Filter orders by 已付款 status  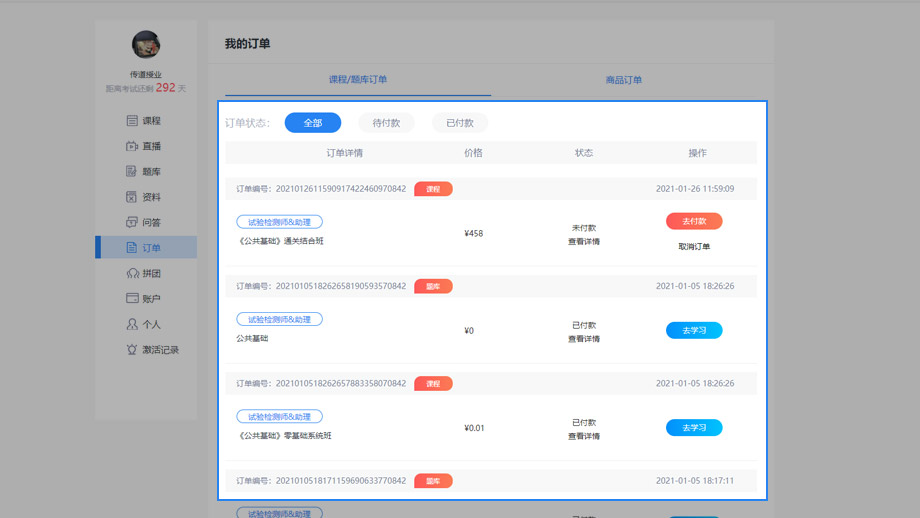click(460, 123)
